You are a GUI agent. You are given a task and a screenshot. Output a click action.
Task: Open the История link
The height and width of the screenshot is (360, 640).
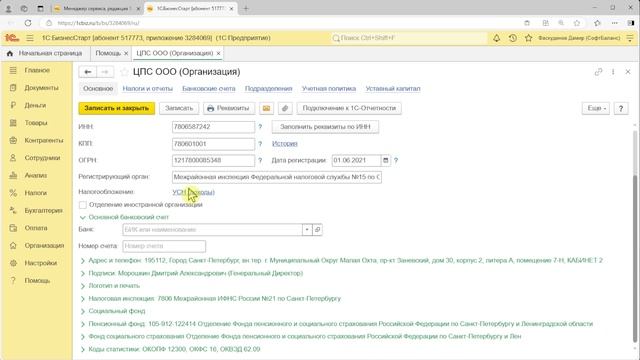click(x=284, y=144)
